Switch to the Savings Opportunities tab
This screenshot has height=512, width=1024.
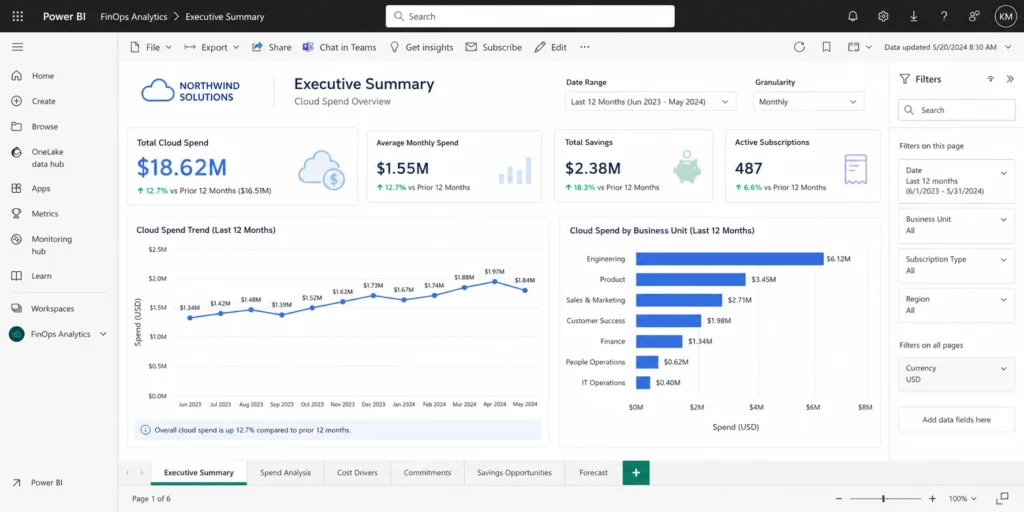point(515,473)
